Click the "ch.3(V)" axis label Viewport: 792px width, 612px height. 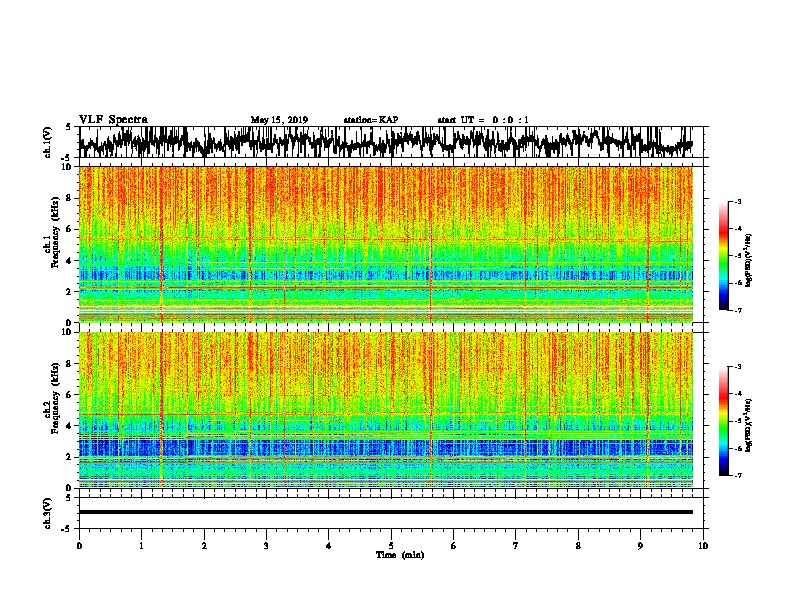pyautogui.click(x=48, y=513)
